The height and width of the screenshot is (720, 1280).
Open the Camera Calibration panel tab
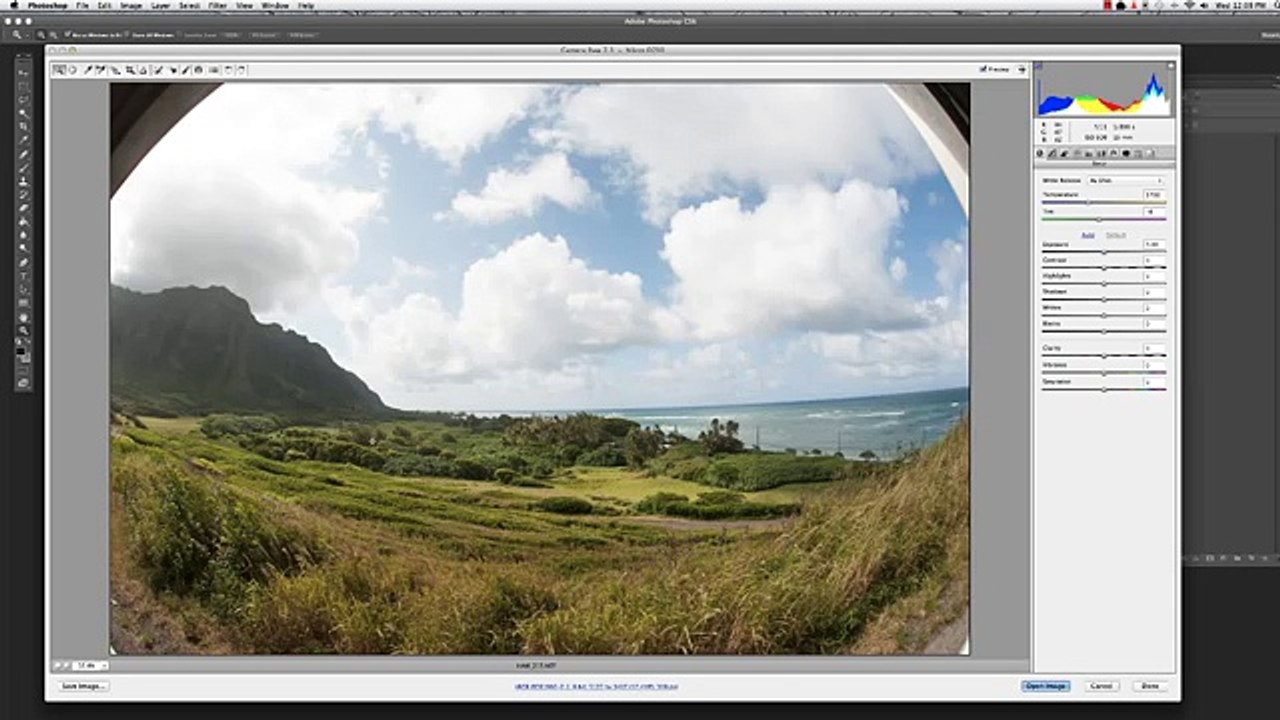click(x=1126, y=154)
